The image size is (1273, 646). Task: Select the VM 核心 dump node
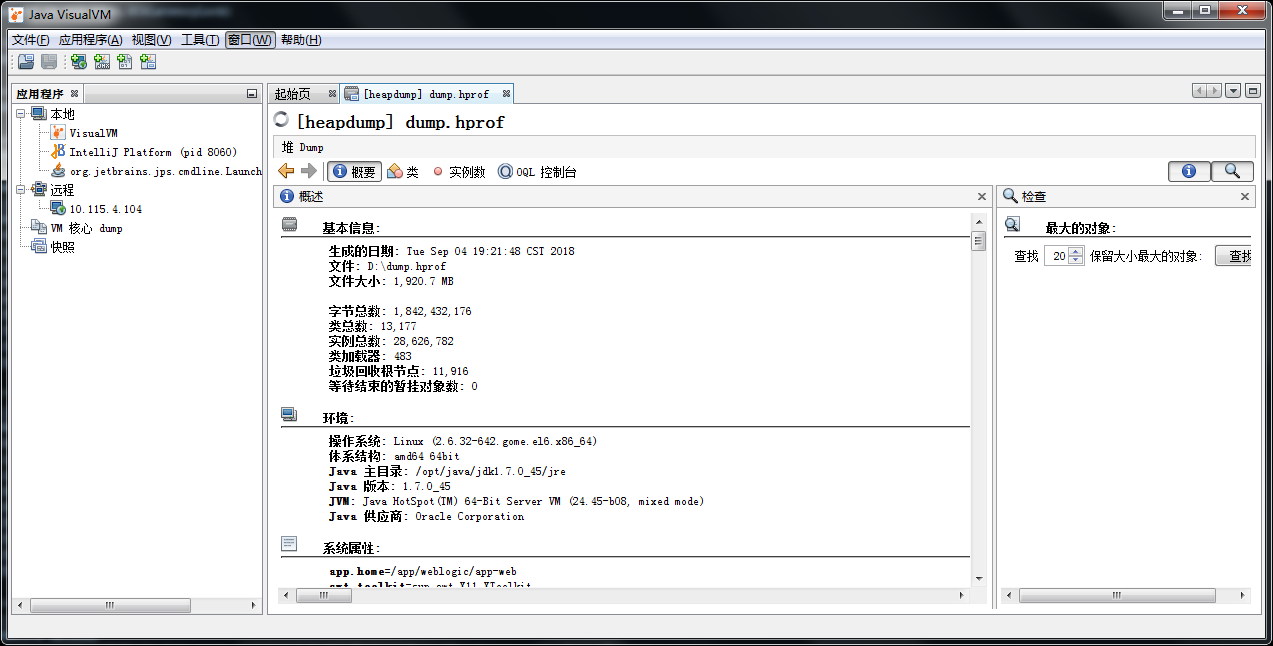(x=78, y=228)
